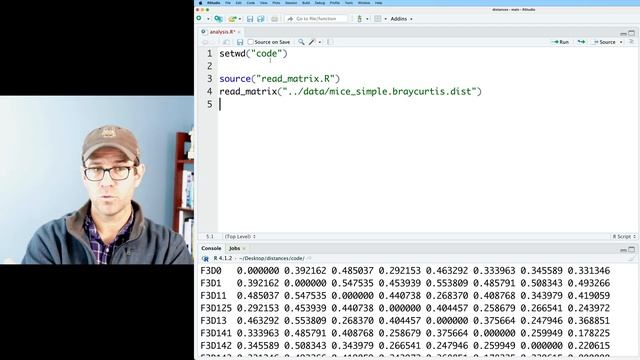The image size is (640, 360).
Task: Run the current line with Run button
Action: 560,42
